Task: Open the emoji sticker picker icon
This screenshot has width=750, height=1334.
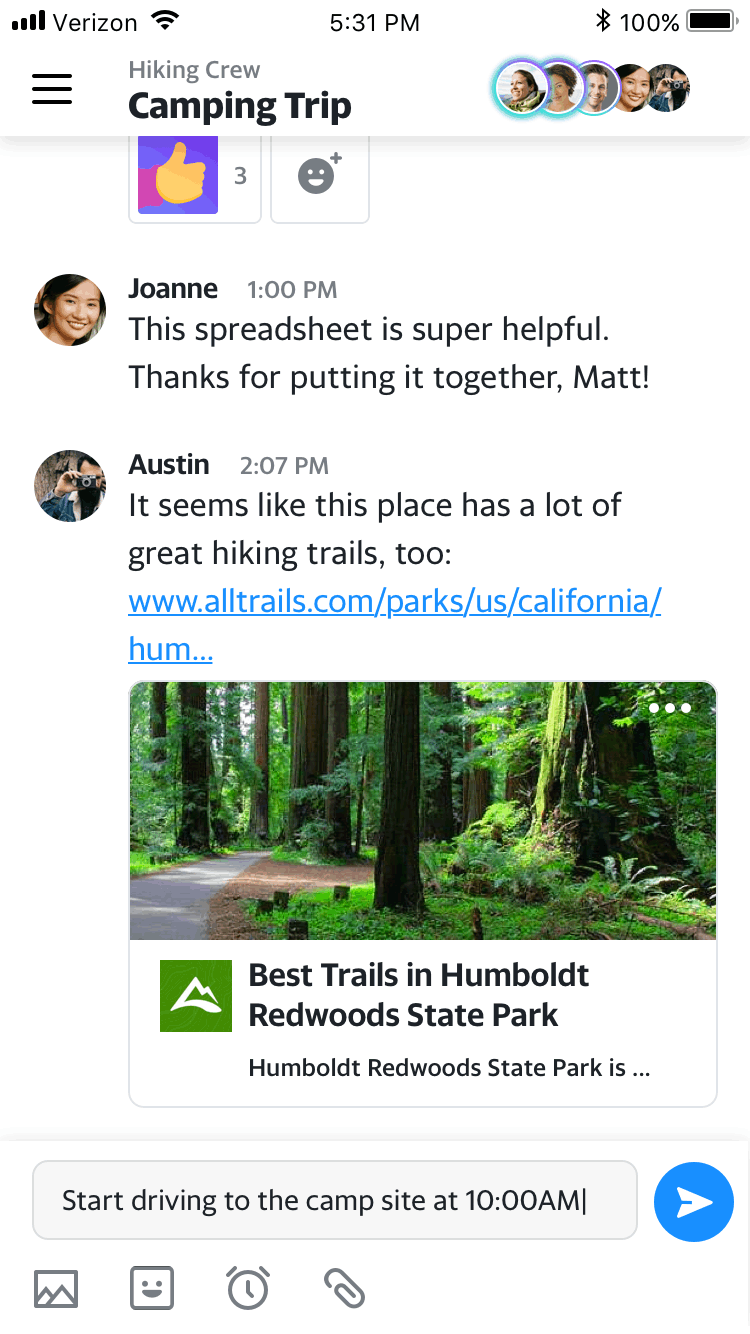Action: point(152,1289)
